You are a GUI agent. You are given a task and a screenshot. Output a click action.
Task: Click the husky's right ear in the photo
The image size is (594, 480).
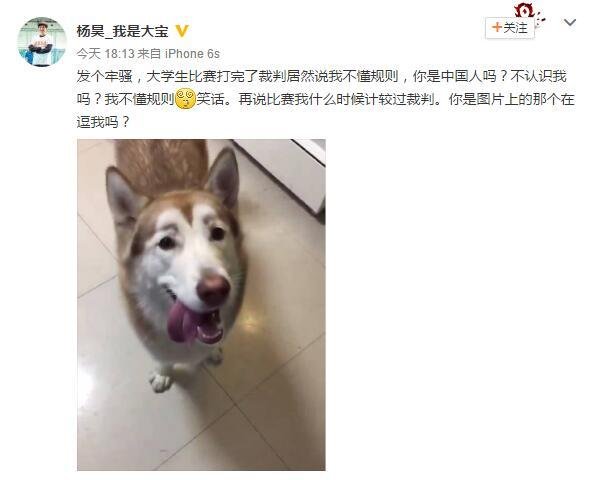[x=224, y=177]
